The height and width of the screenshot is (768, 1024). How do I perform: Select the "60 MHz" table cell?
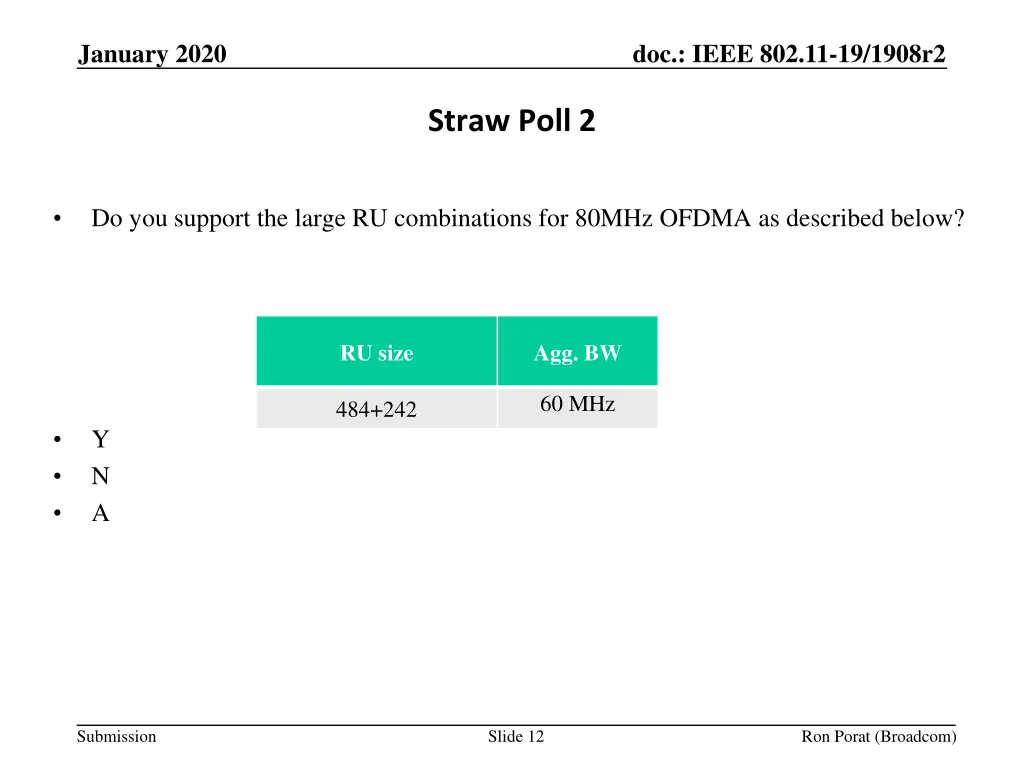[577, 405]
